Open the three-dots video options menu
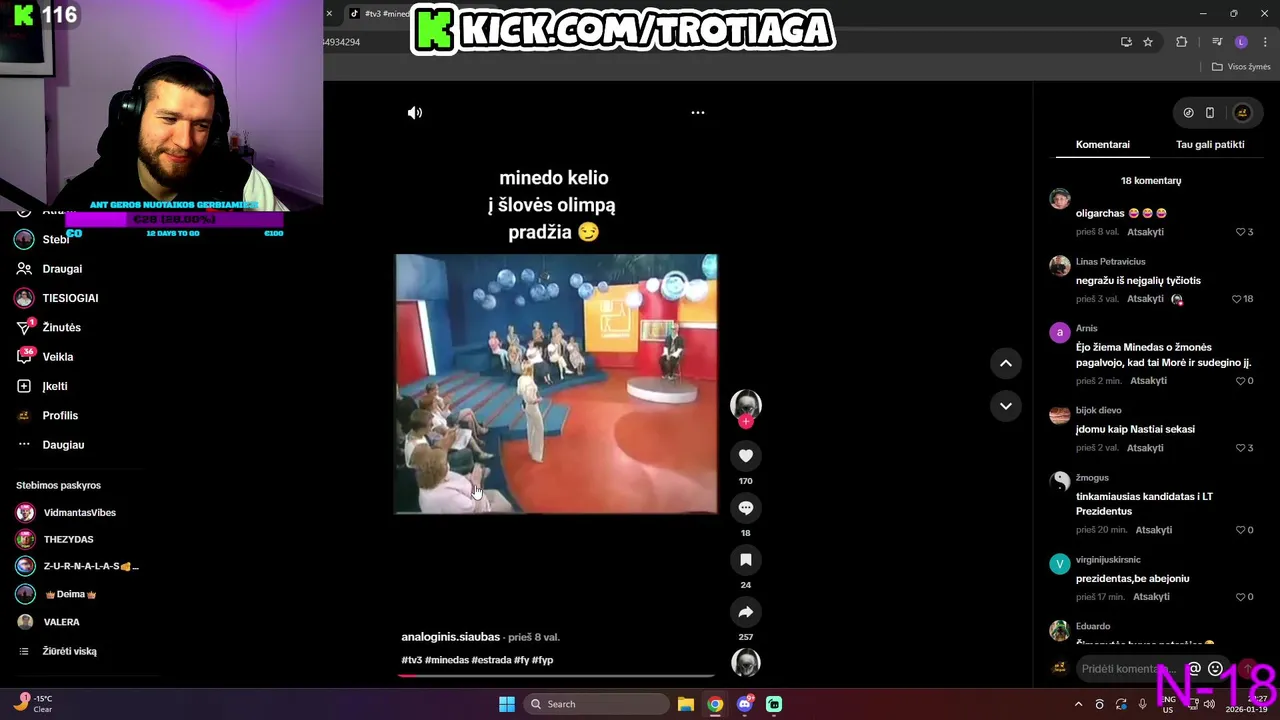This screenshot has height=720, width=1280. (698, 113)
